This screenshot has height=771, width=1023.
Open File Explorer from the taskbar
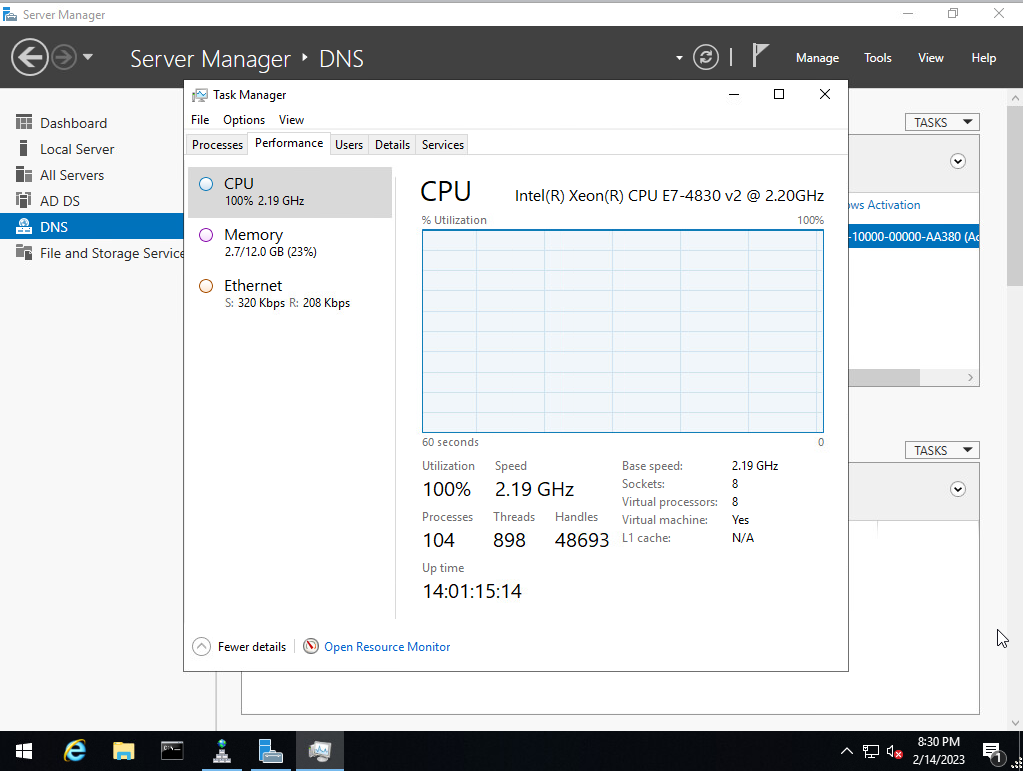(x=123, y=751)
